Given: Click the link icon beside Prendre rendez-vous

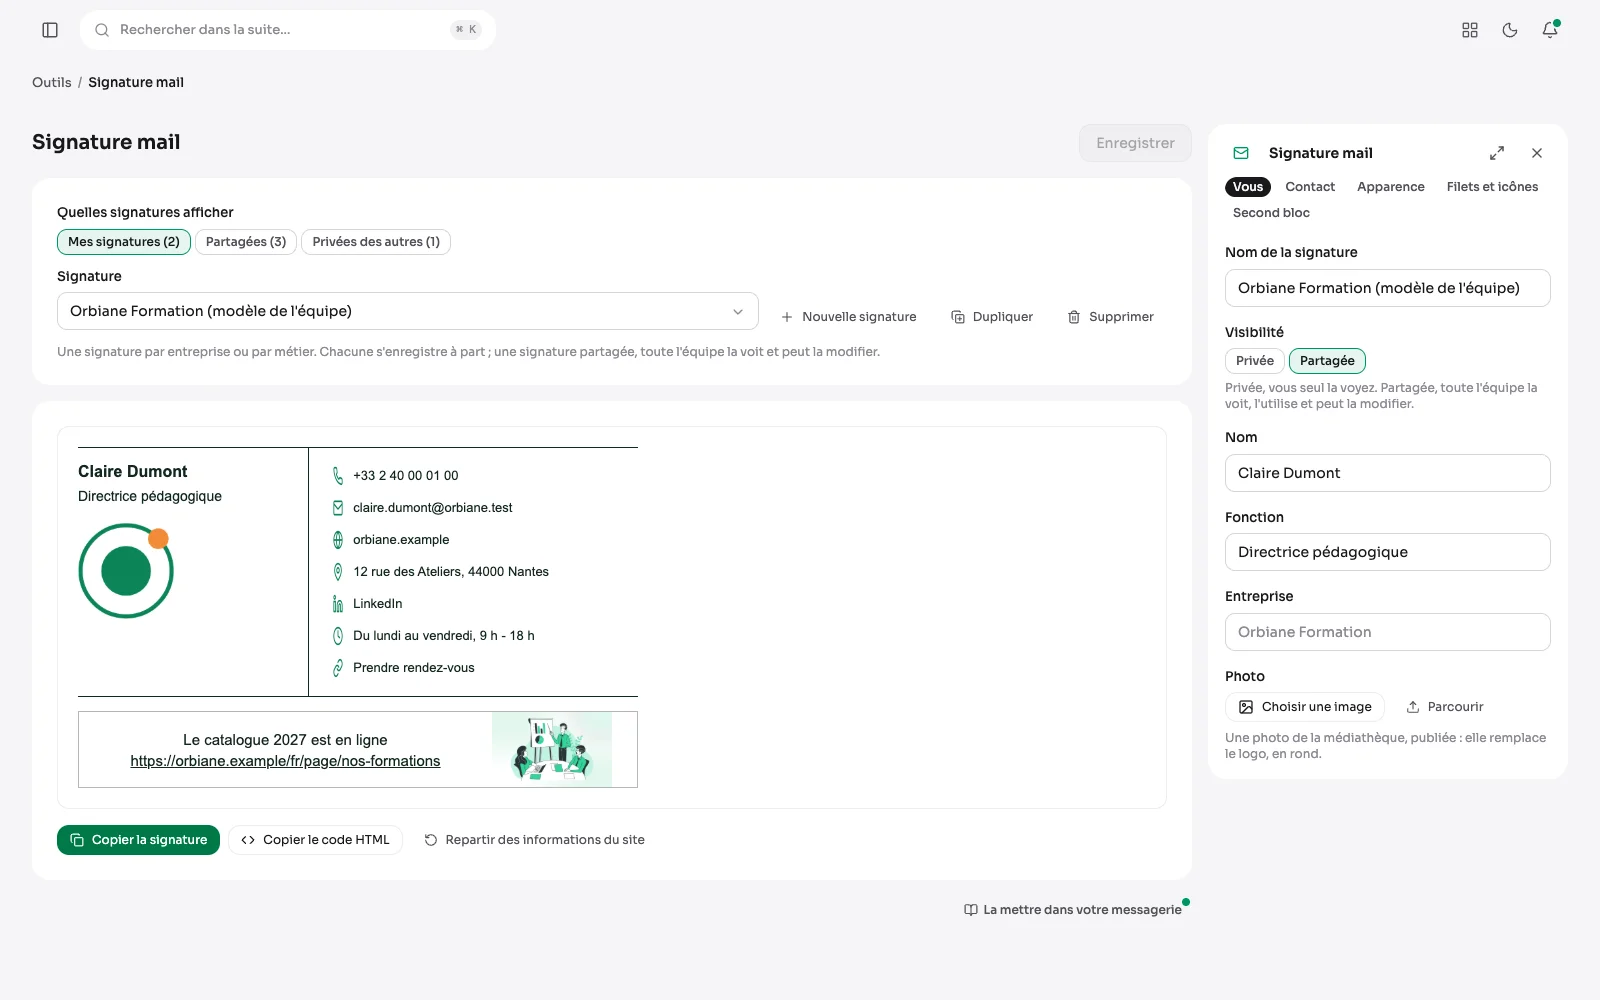Looking at the screenshot, I should click(338, 668).
